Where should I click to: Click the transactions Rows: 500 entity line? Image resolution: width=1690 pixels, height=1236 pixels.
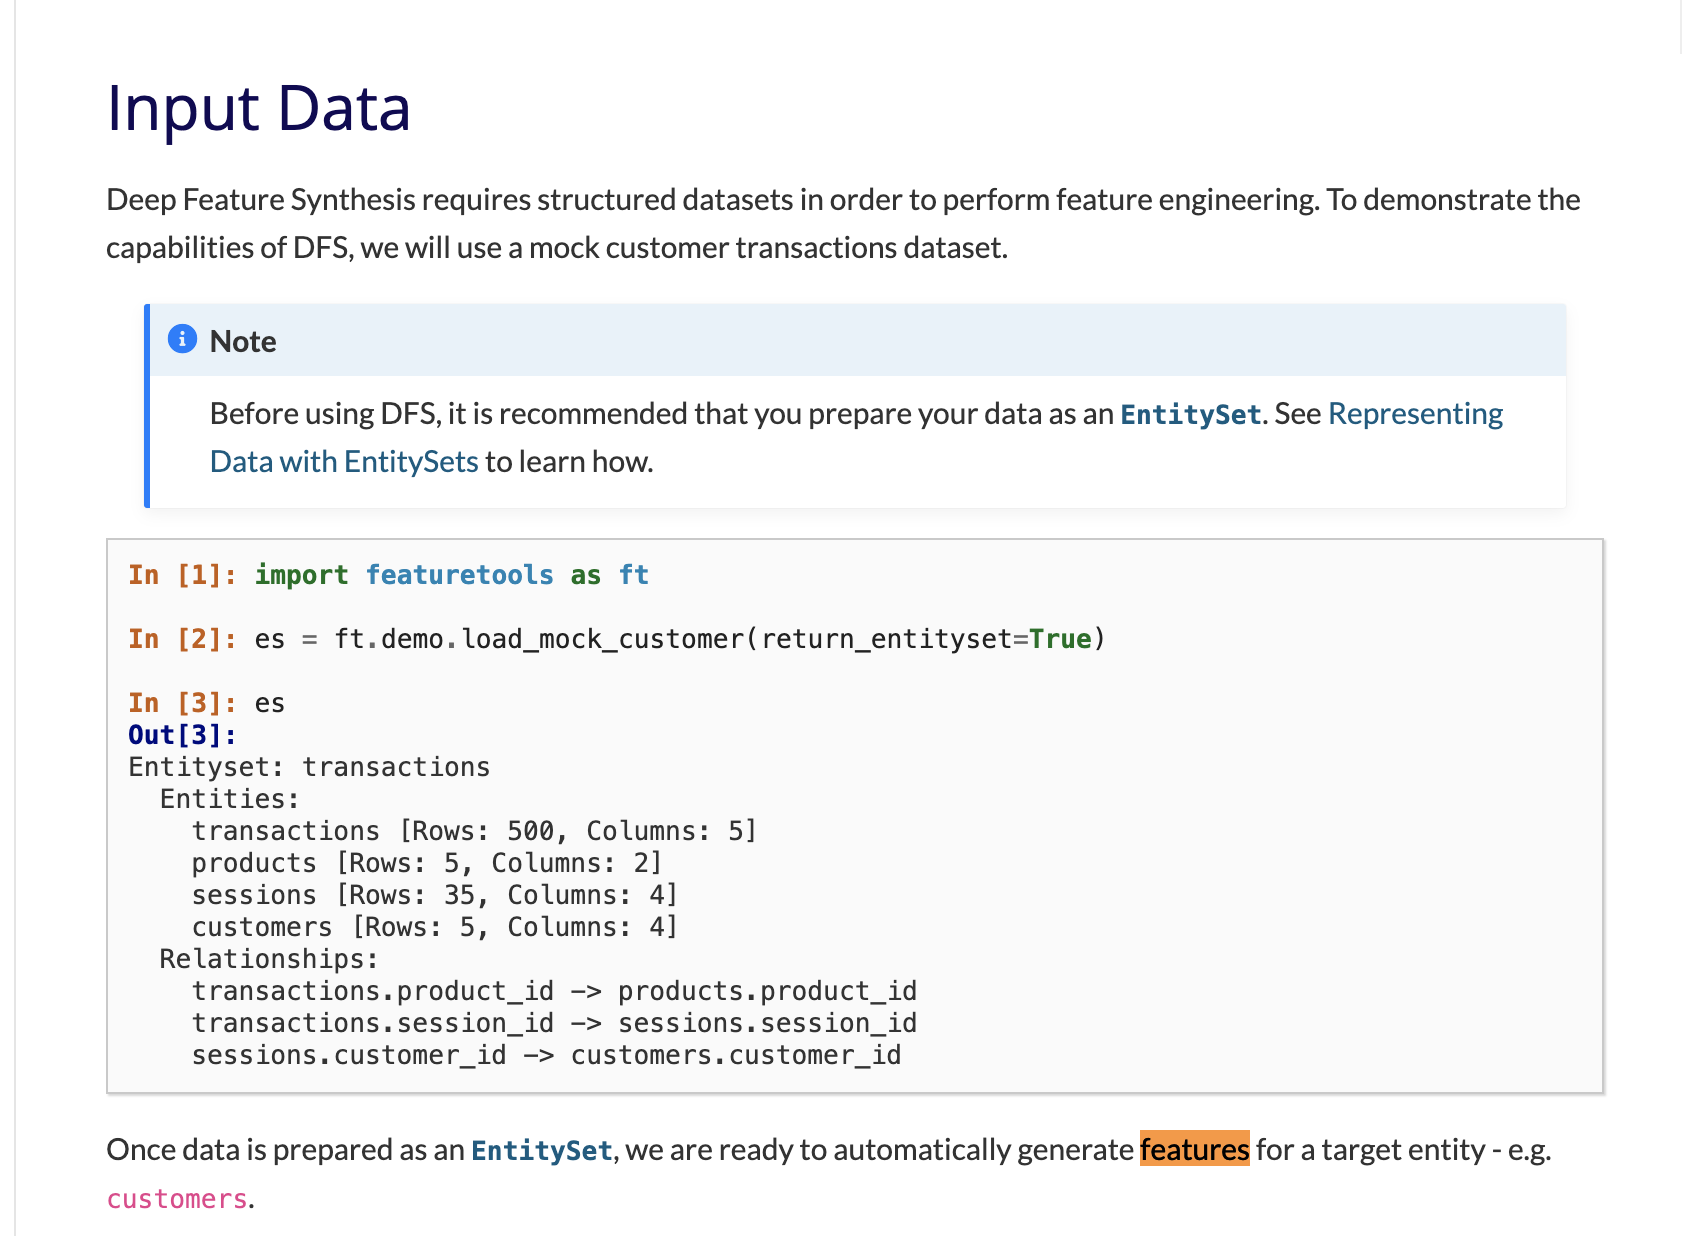474,831
